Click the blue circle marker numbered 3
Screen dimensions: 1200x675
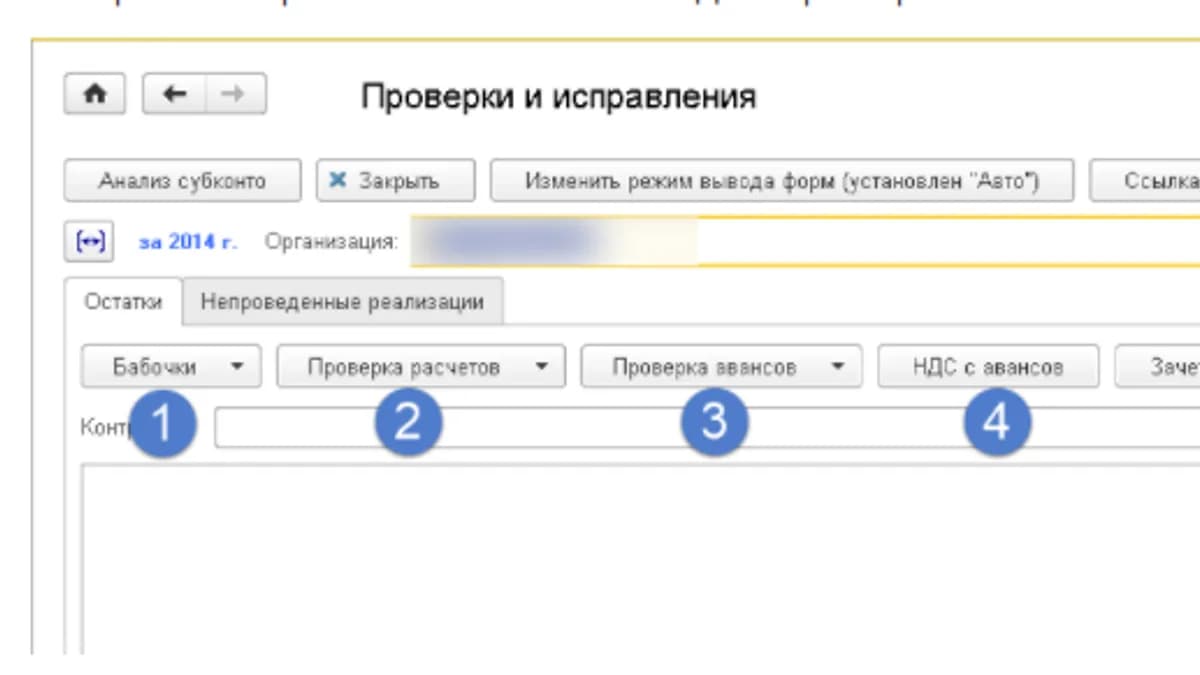pos(714,424)
